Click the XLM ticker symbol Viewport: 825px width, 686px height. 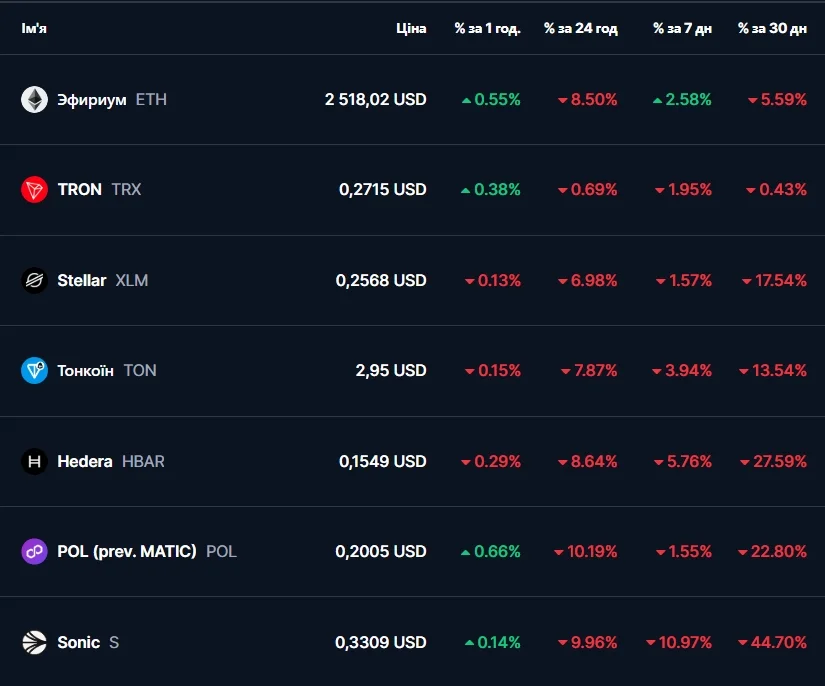pos(132,280)
